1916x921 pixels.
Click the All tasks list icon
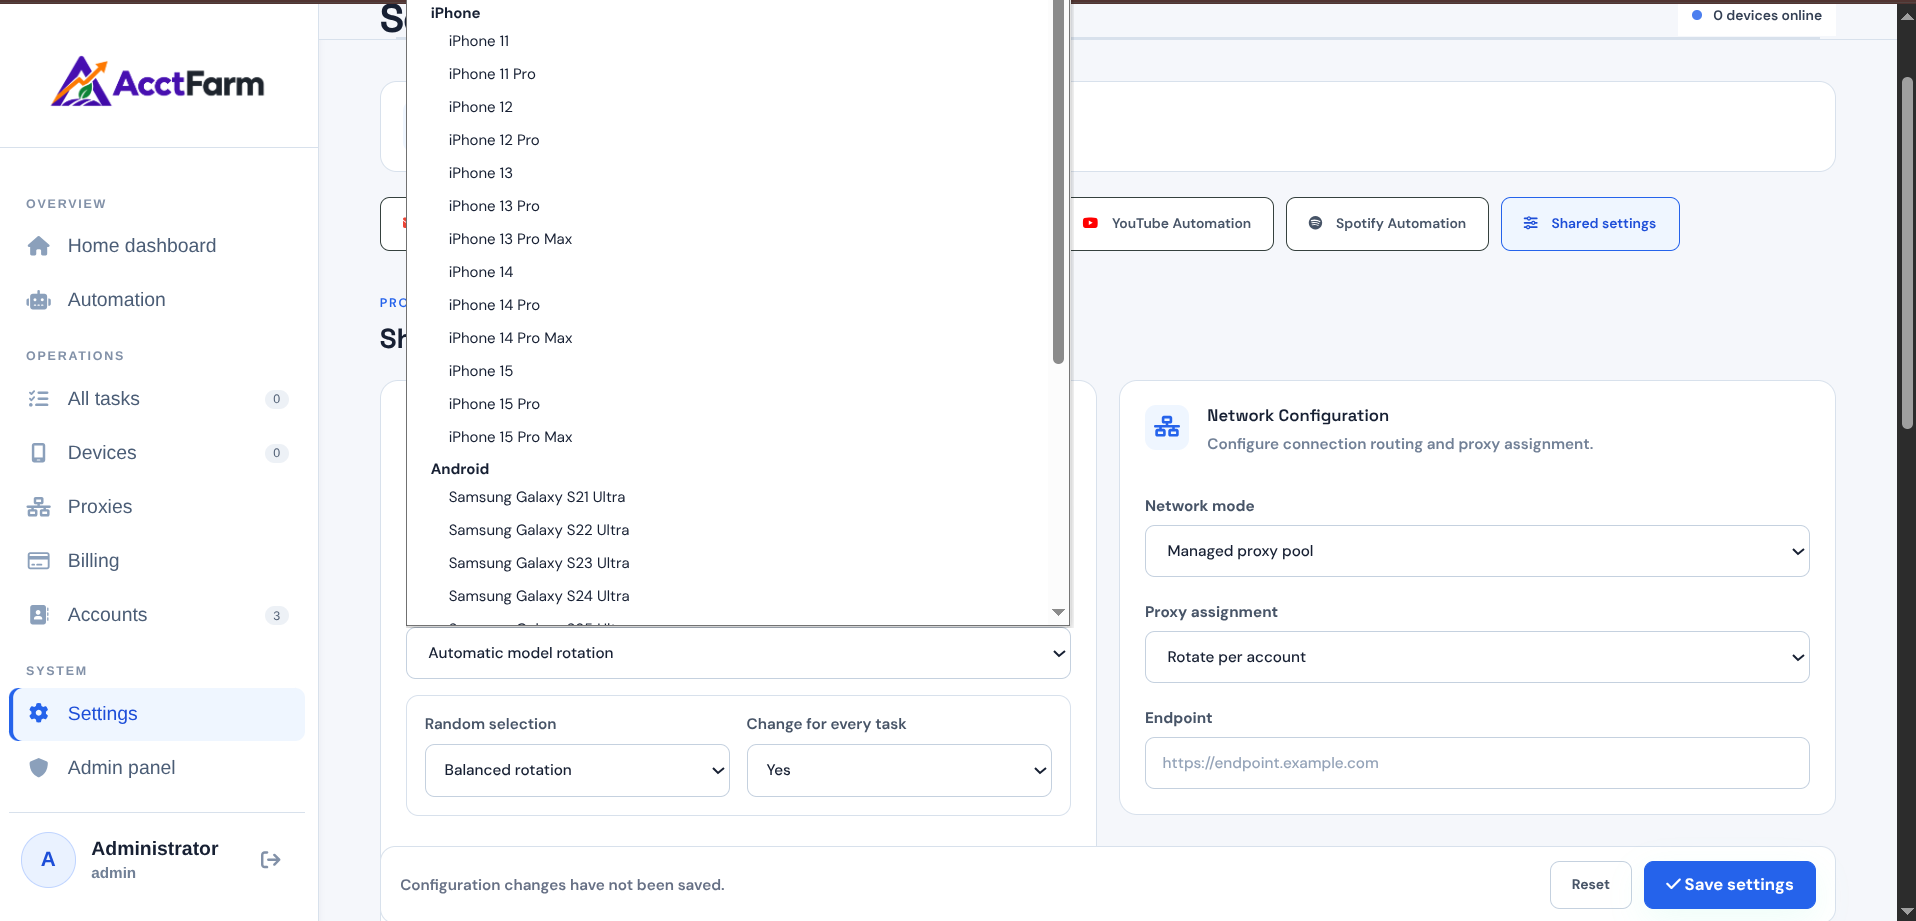tap(39, 399)
